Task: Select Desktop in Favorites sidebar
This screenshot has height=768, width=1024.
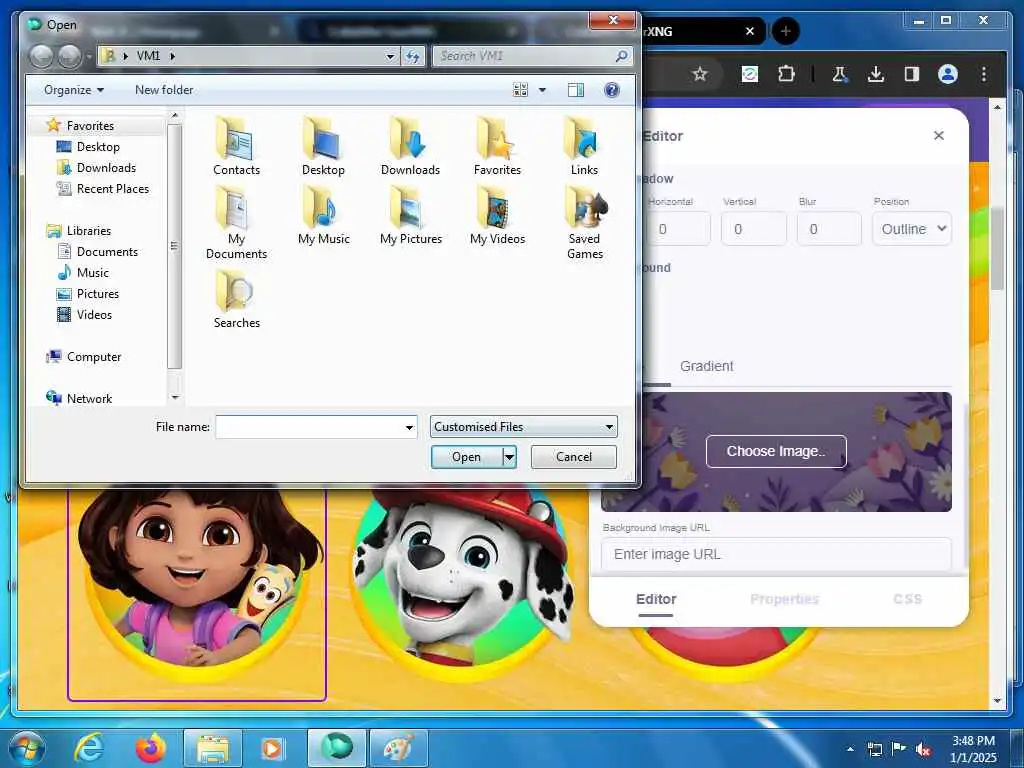Action: 98,147
